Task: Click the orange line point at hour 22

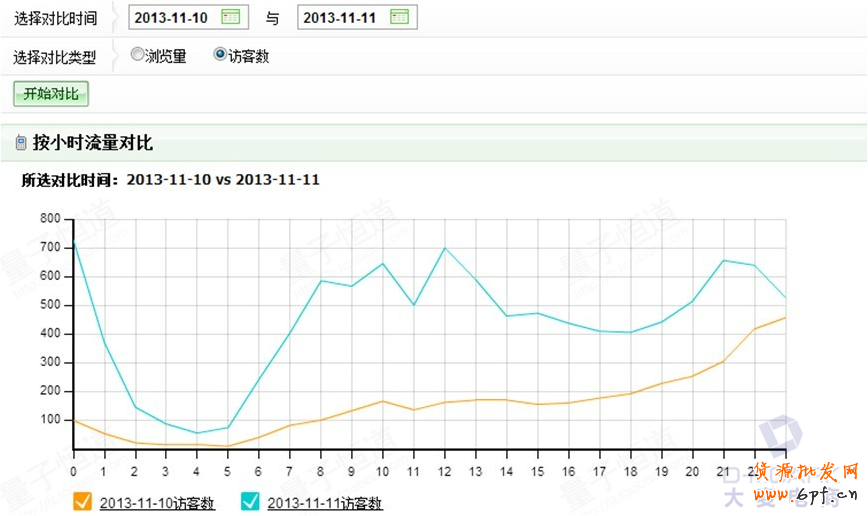Action: 754,329
